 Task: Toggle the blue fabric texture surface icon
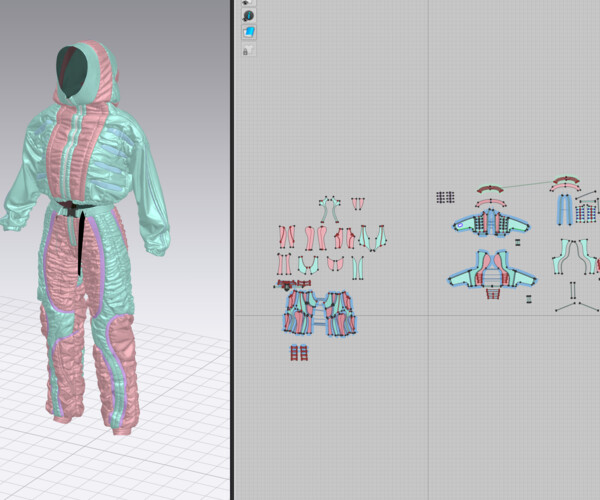249,32
